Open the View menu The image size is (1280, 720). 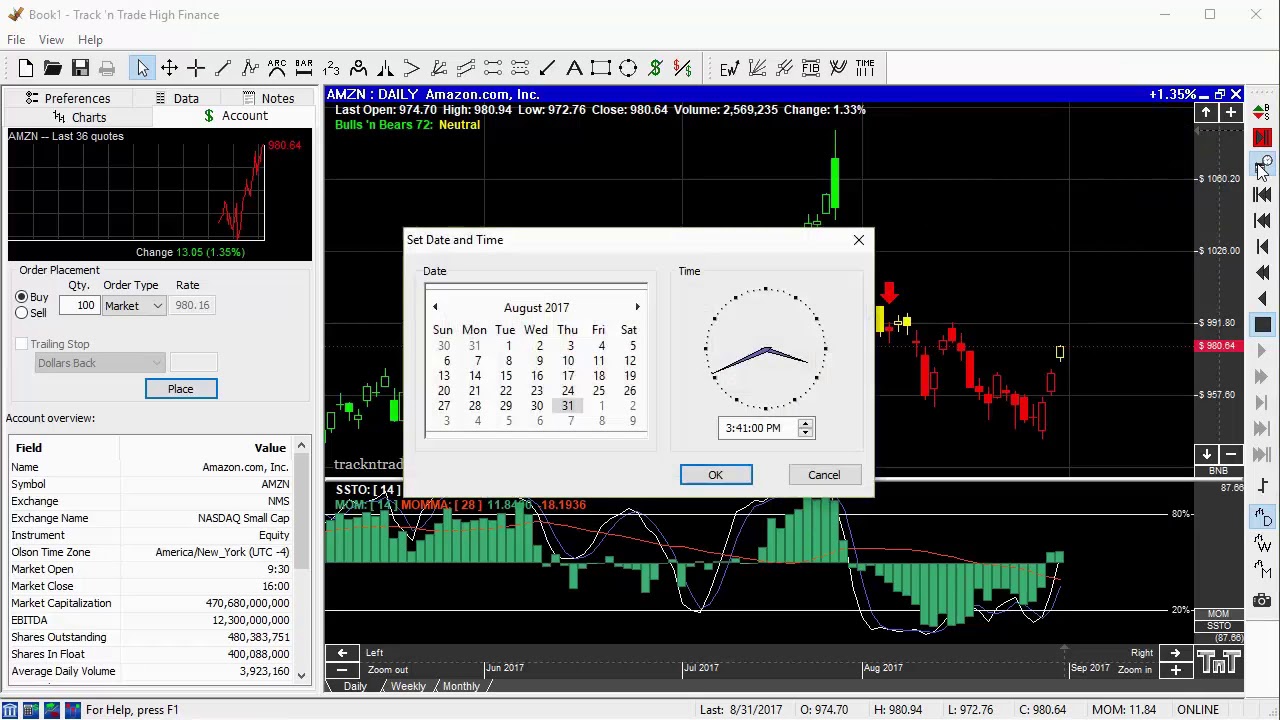click(51, 40)
